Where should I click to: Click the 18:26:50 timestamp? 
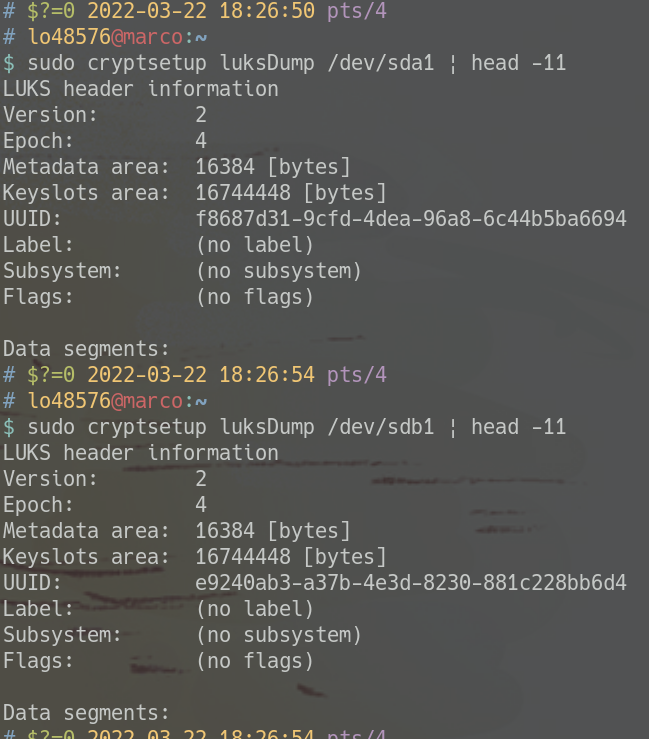[x=267, y=11]
